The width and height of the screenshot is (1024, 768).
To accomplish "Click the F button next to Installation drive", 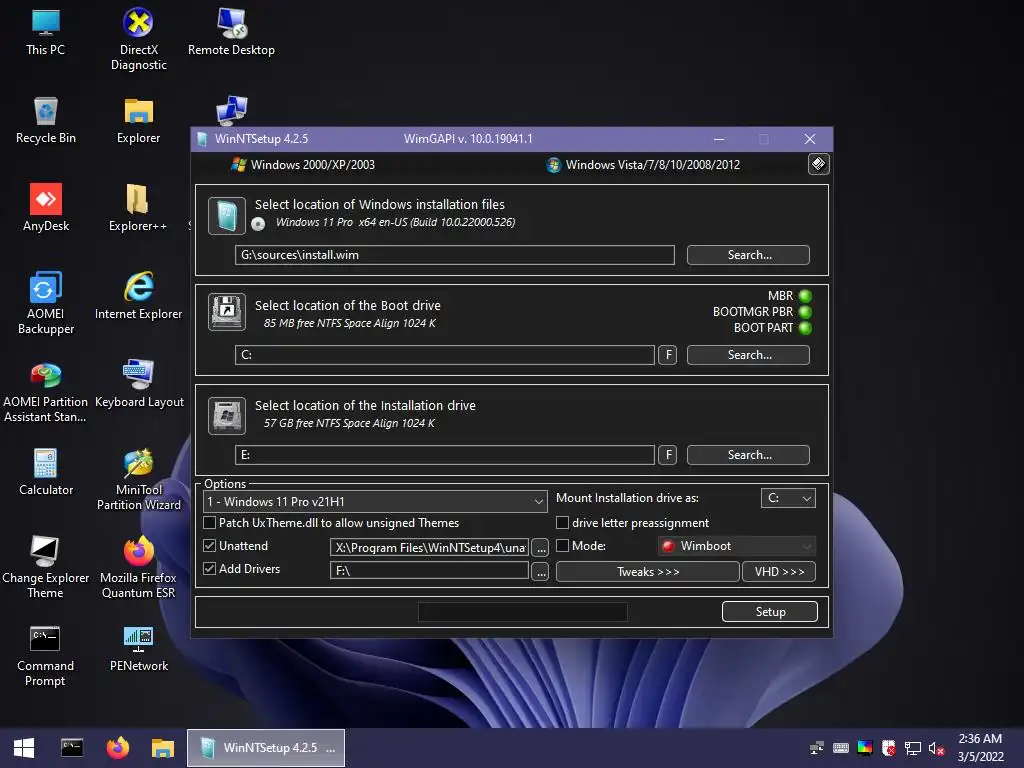I will click(667, 455).
